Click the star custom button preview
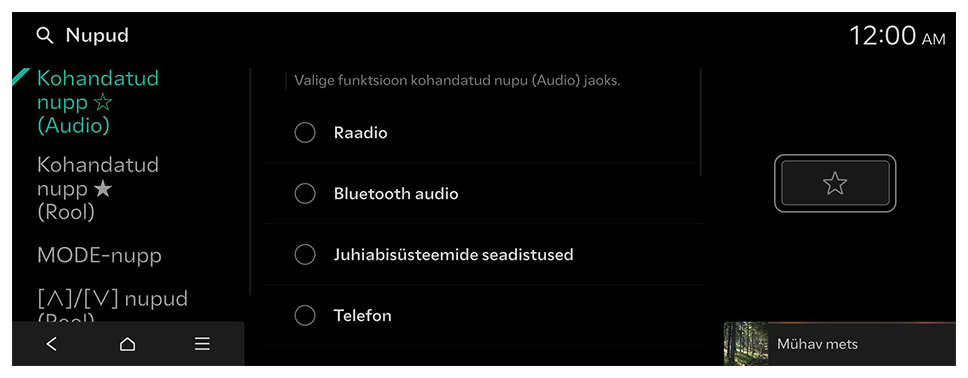The width and height of the screenshot is (968, 378). [835, 183]
